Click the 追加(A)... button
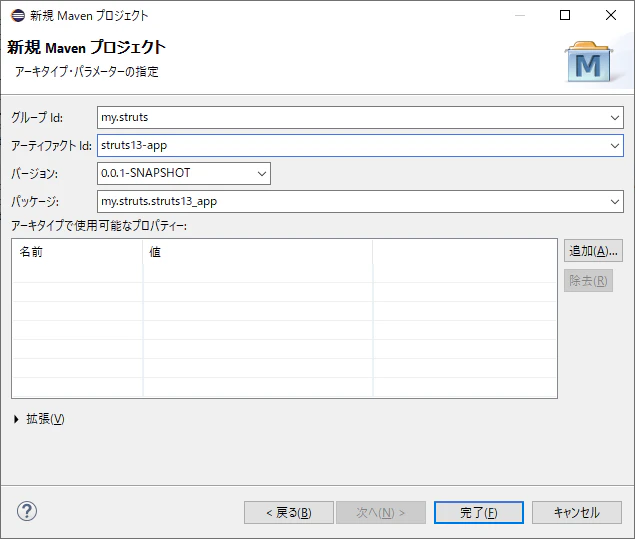The image size is (635, 539). [x=593, y=251]
